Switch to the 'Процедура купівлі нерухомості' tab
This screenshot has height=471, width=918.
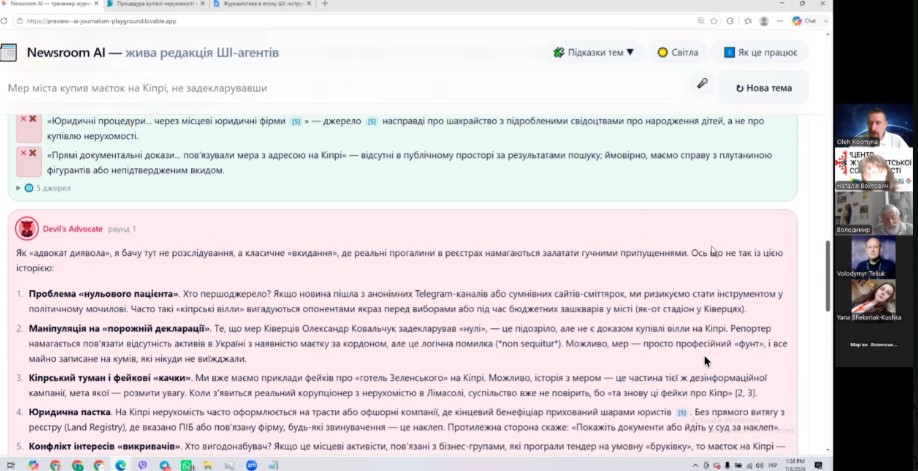coord(155,4)
